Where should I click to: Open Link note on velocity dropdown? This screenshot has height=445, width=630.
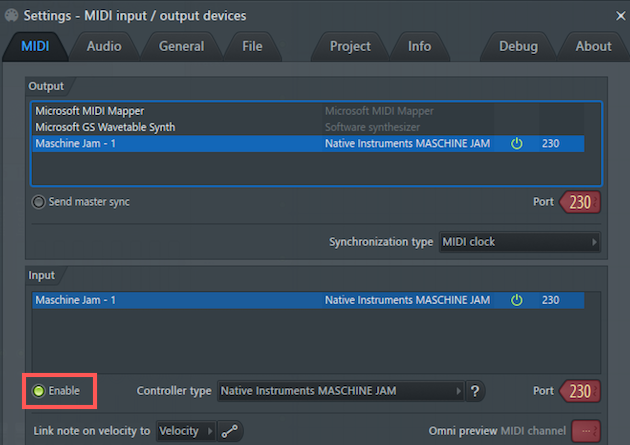186,431
